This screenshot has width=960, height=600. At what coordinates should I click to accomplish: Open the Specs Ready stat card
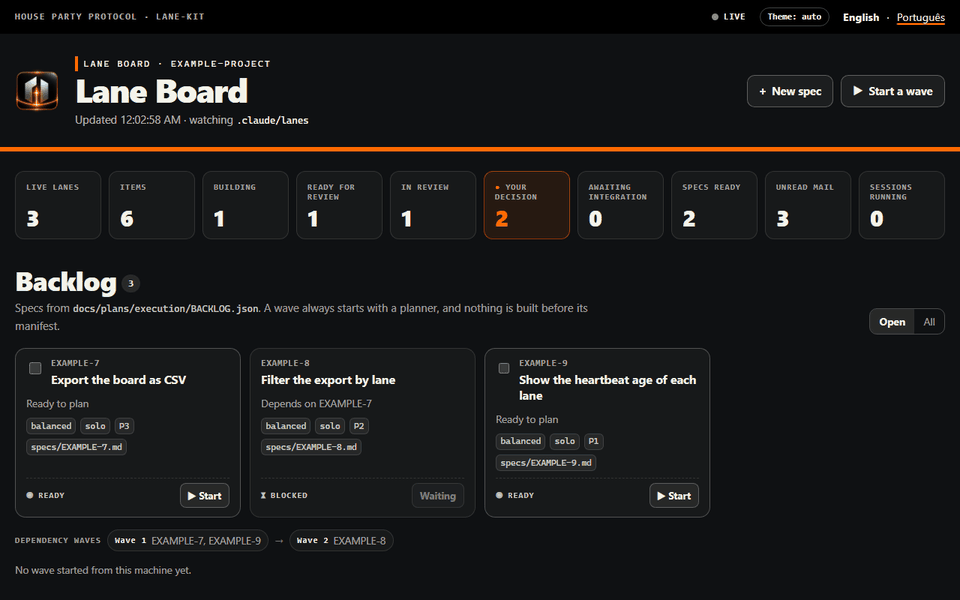coord(714,205)
